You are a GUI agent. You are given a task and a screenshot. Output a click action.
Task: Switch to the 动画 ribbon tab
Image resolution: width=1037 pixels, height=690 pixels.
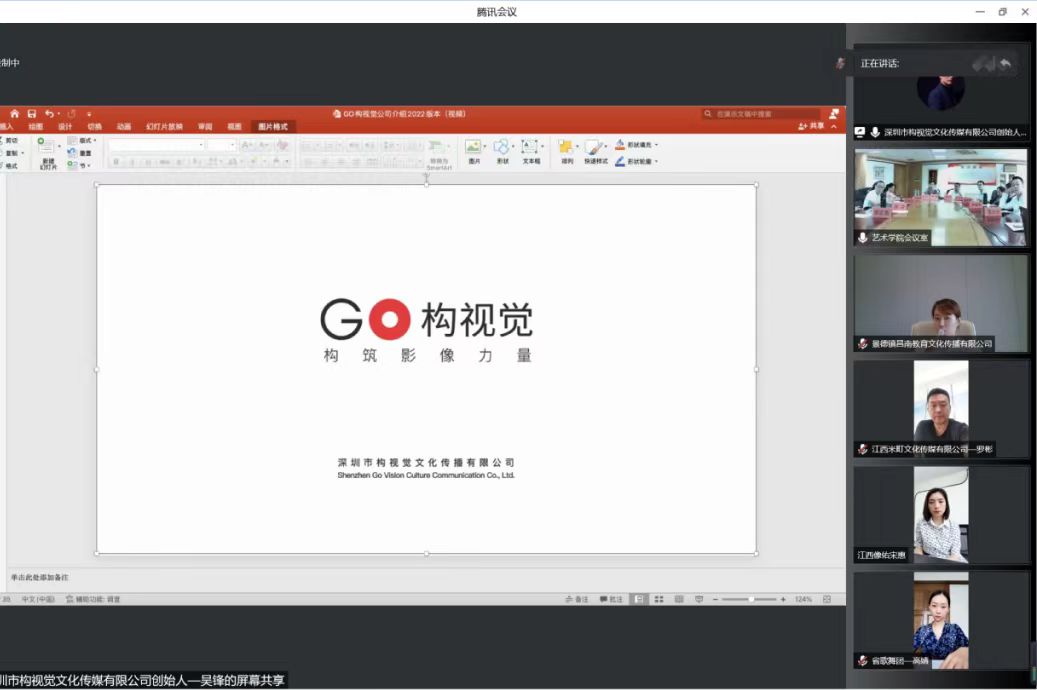pyautogui.click(x=124, y=126)
